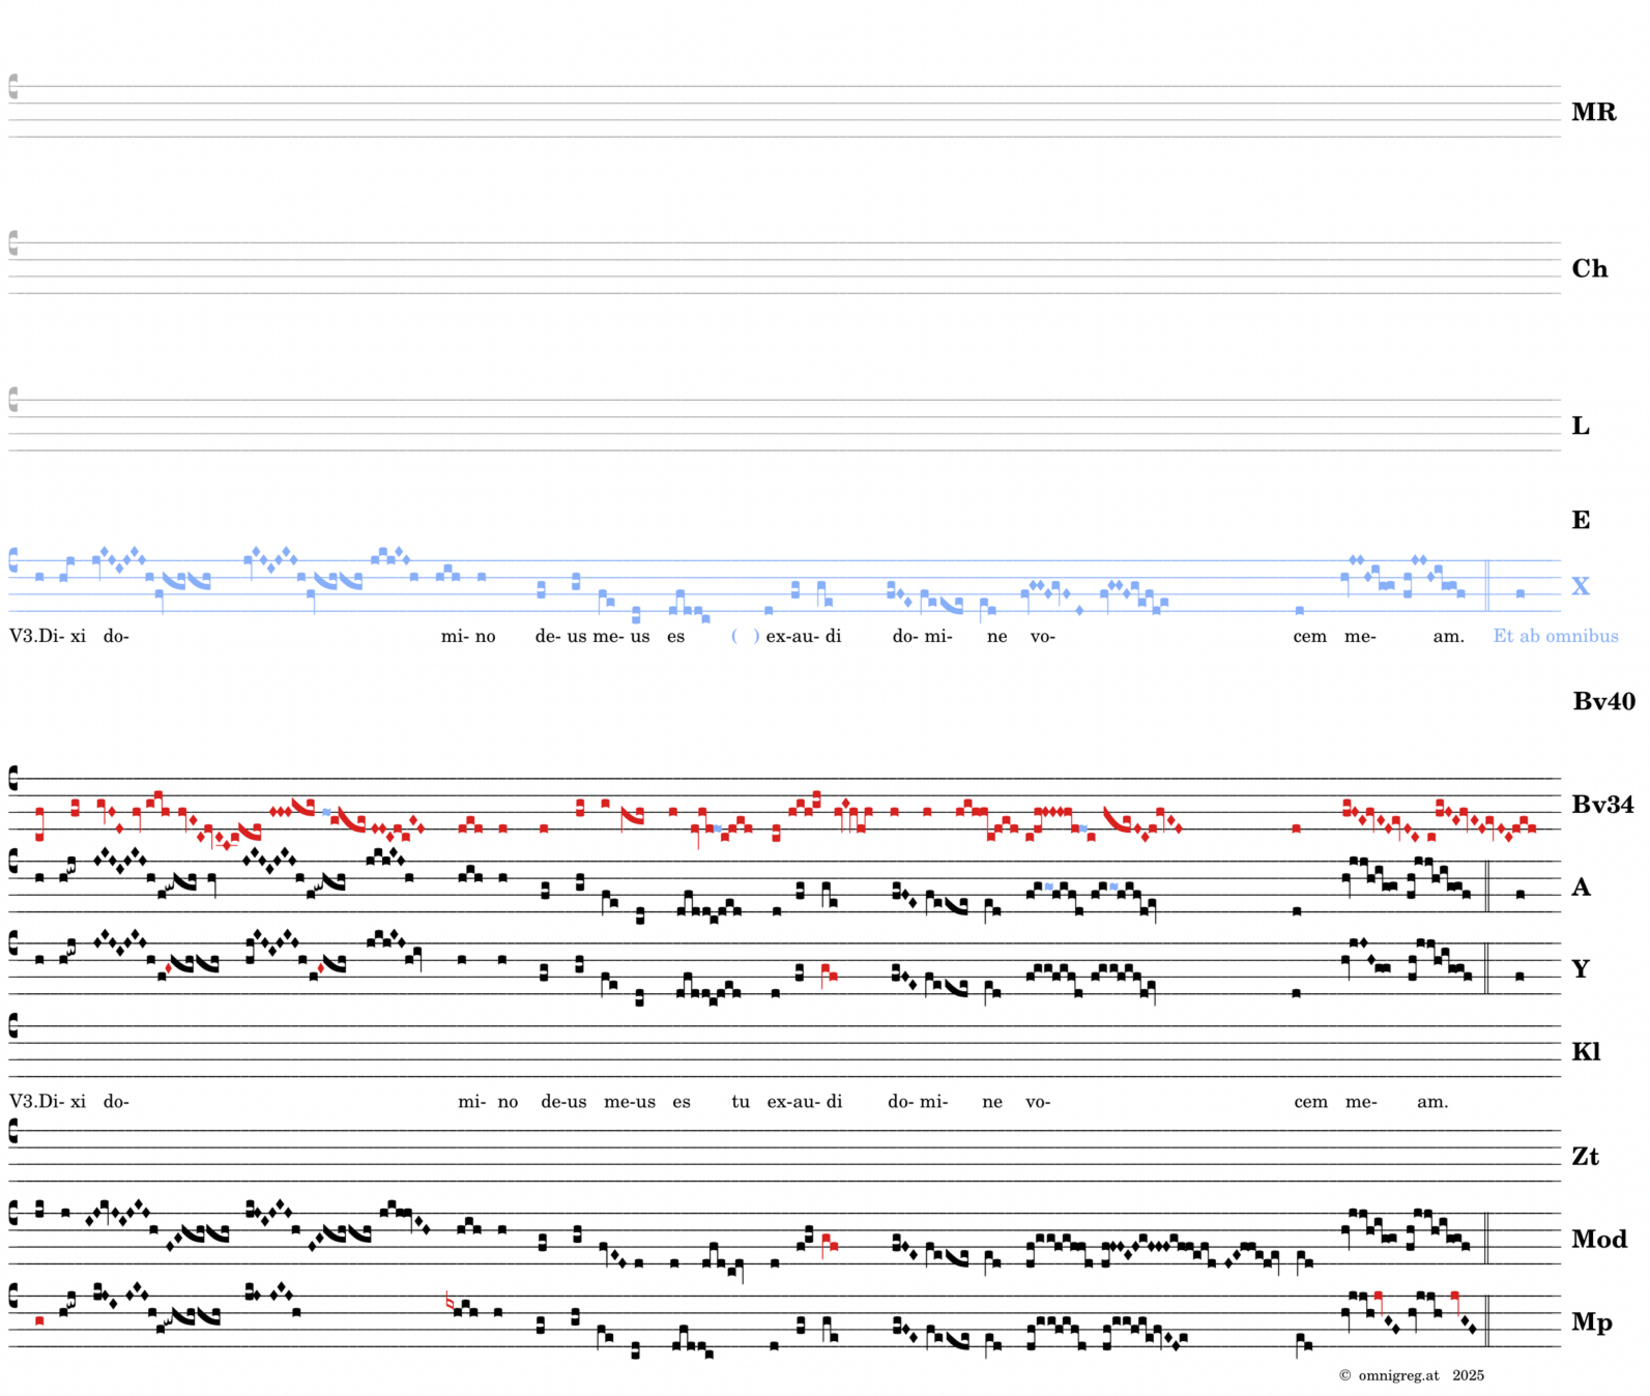Click the grey clef on the Ch staff
The image size is (1650, 1396).
point(13,243)
